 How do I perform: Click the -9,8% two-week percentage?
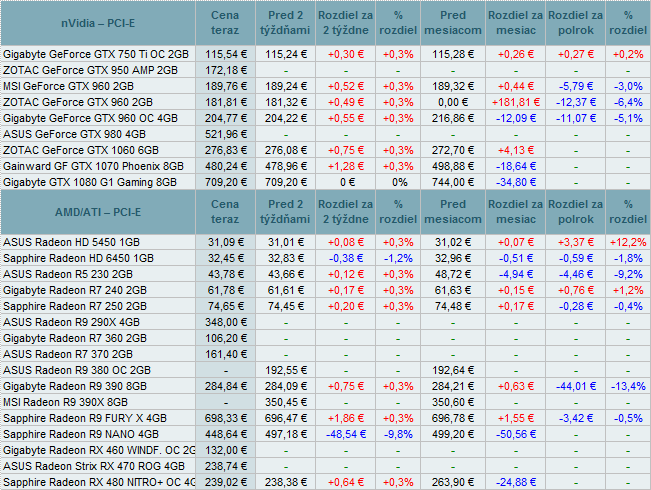(x=398, y=434)
